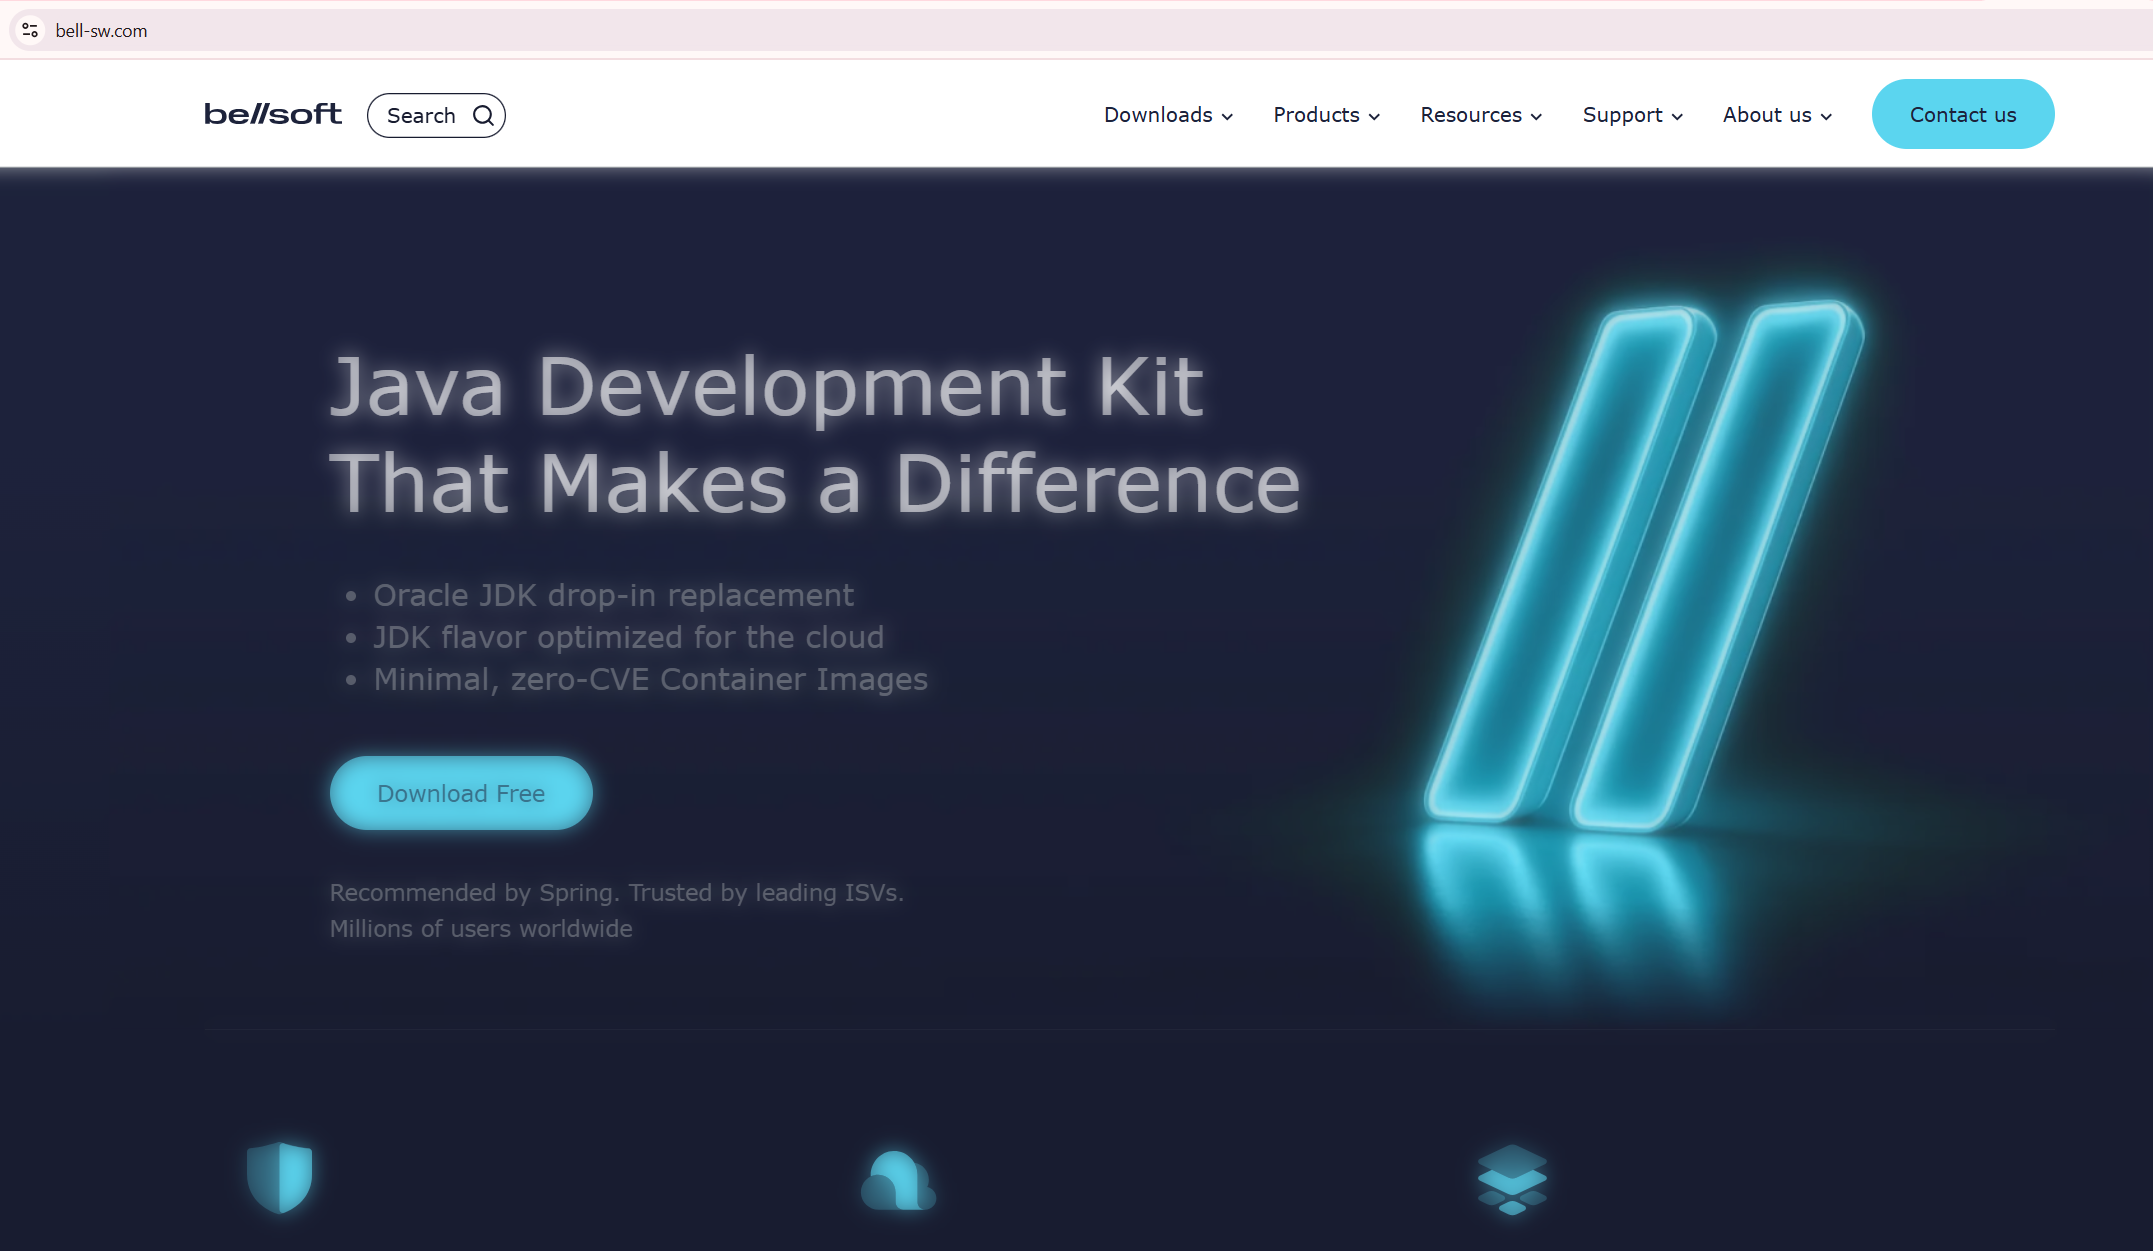Viewport: 2153px width, 1251px height.
Task: Expand the Products dropdown chevron
Action: (1374, 117)
